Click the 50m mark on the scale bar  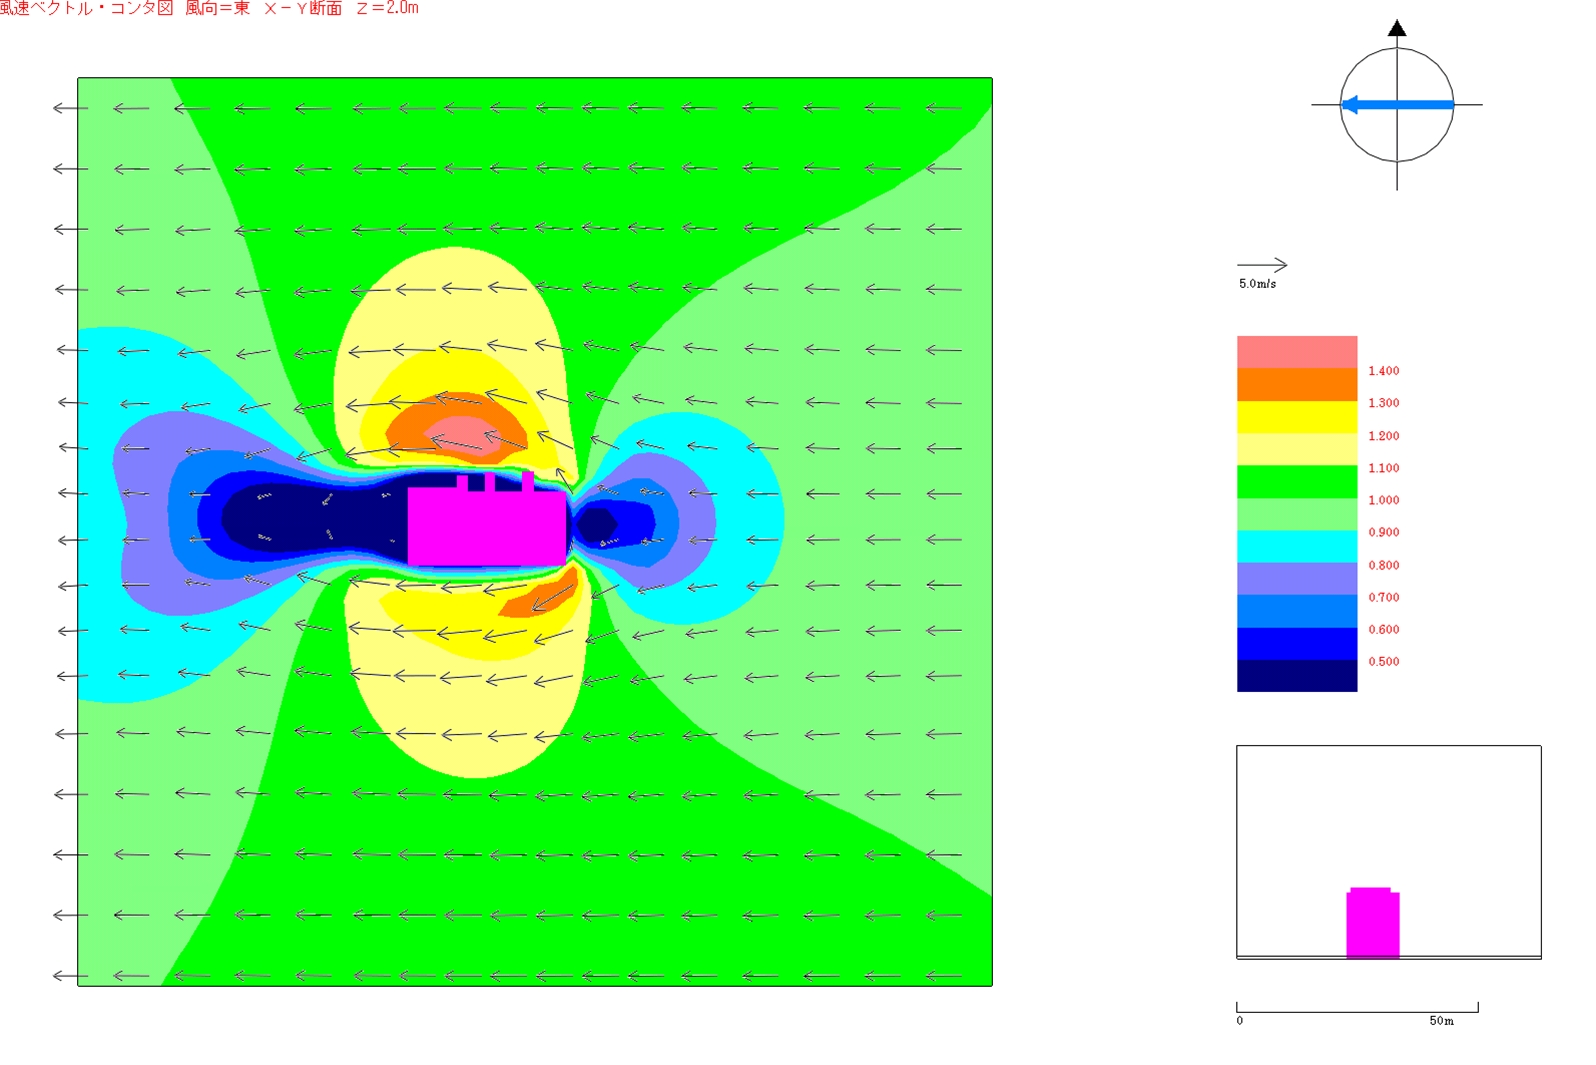point(1441,1021)
